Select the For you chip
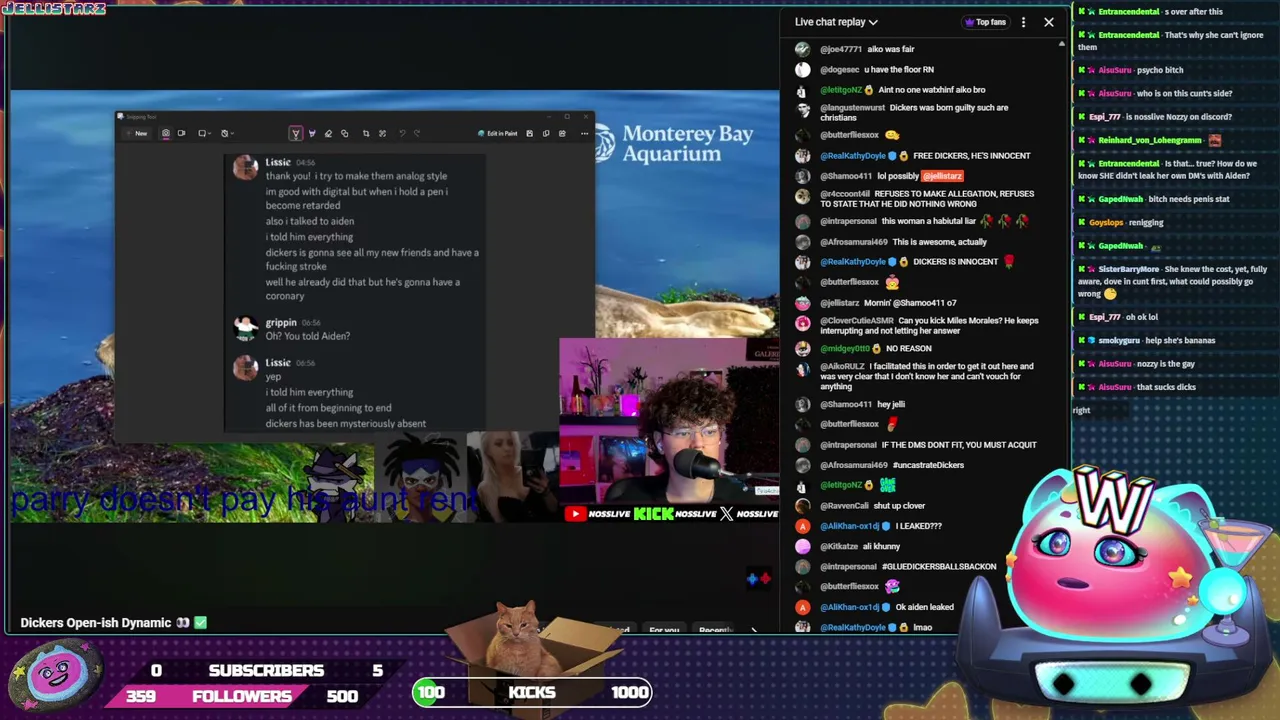 tap(664, 630)
